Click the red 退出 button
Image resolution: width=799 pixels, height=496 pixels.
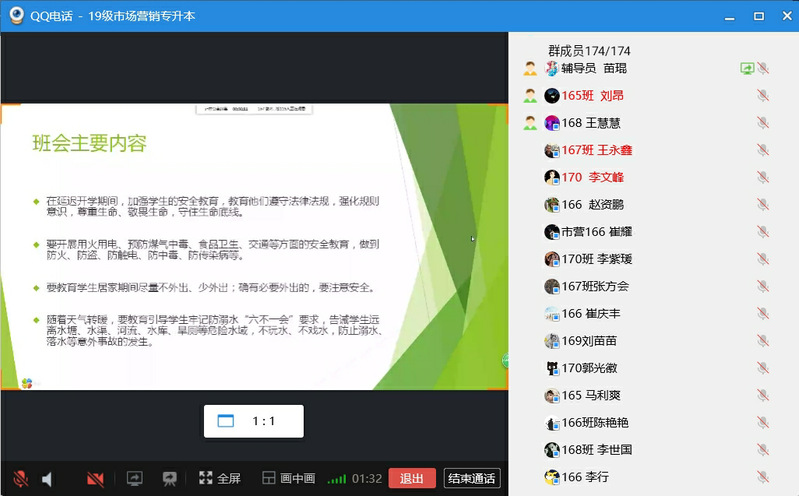tap(412, 479)
